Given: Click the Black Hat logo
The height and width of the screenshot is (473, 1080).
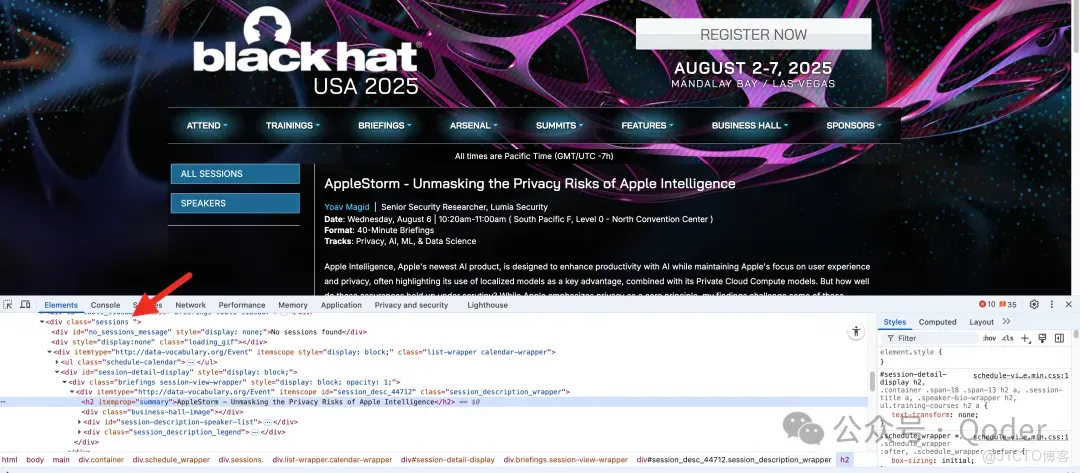Looking at the screenshot, I should pos(307,52).
